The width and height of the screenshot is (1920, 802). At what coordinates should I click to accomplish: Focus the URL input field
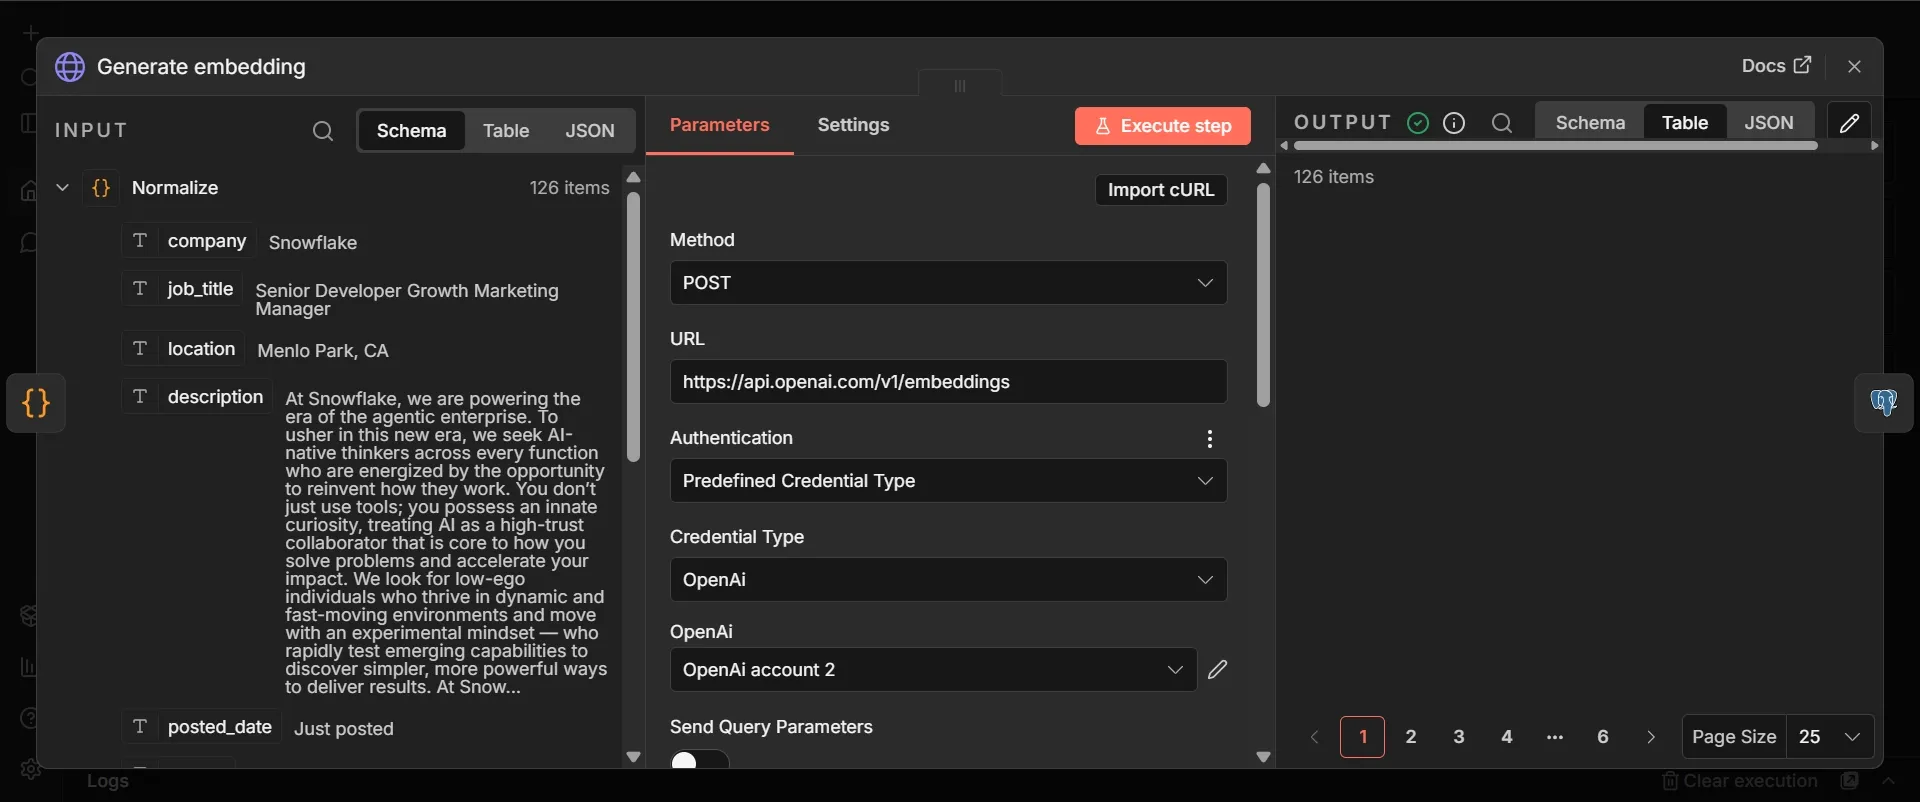point(948,382)
